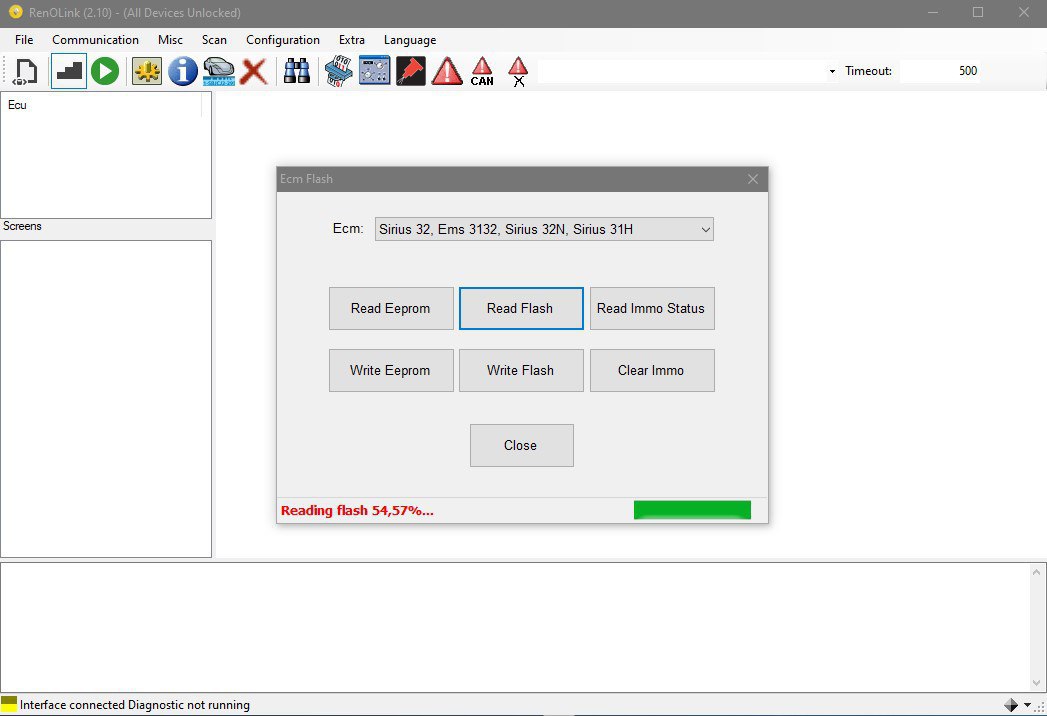
Task: Click the red syringe injector icon
Action: (x=410, y=71)
